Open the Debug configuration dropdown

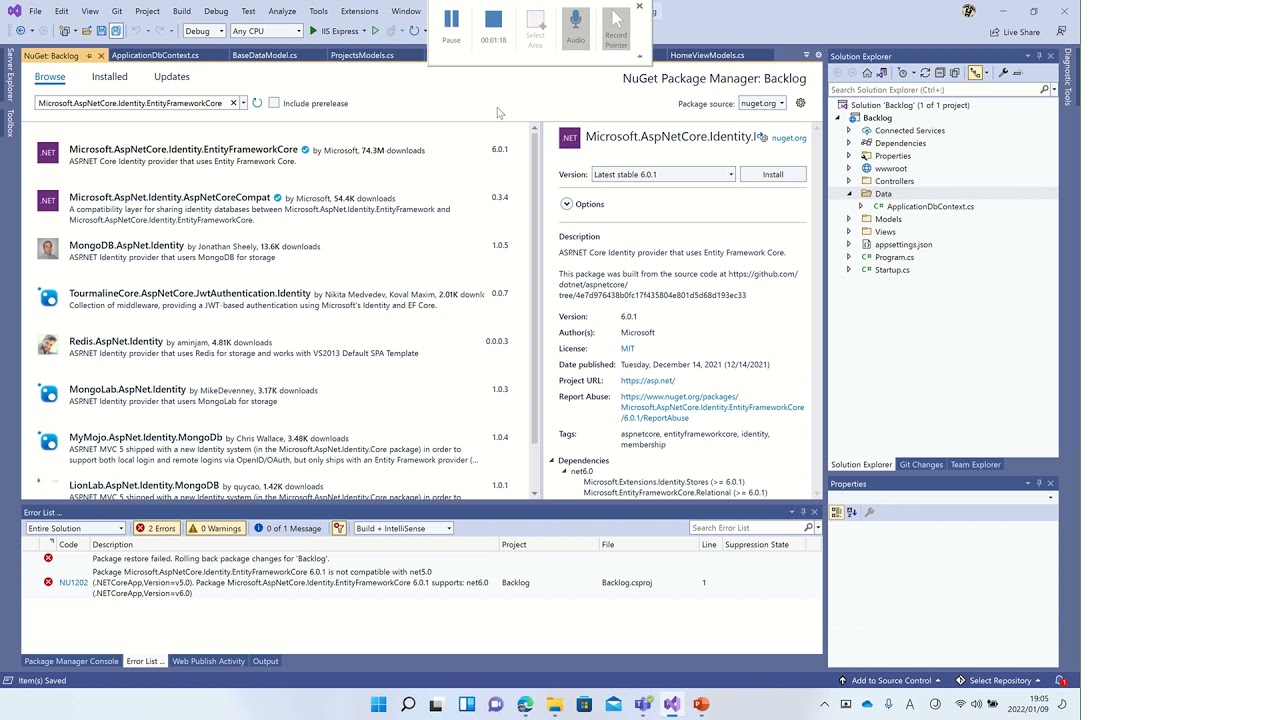pos(205,31)
